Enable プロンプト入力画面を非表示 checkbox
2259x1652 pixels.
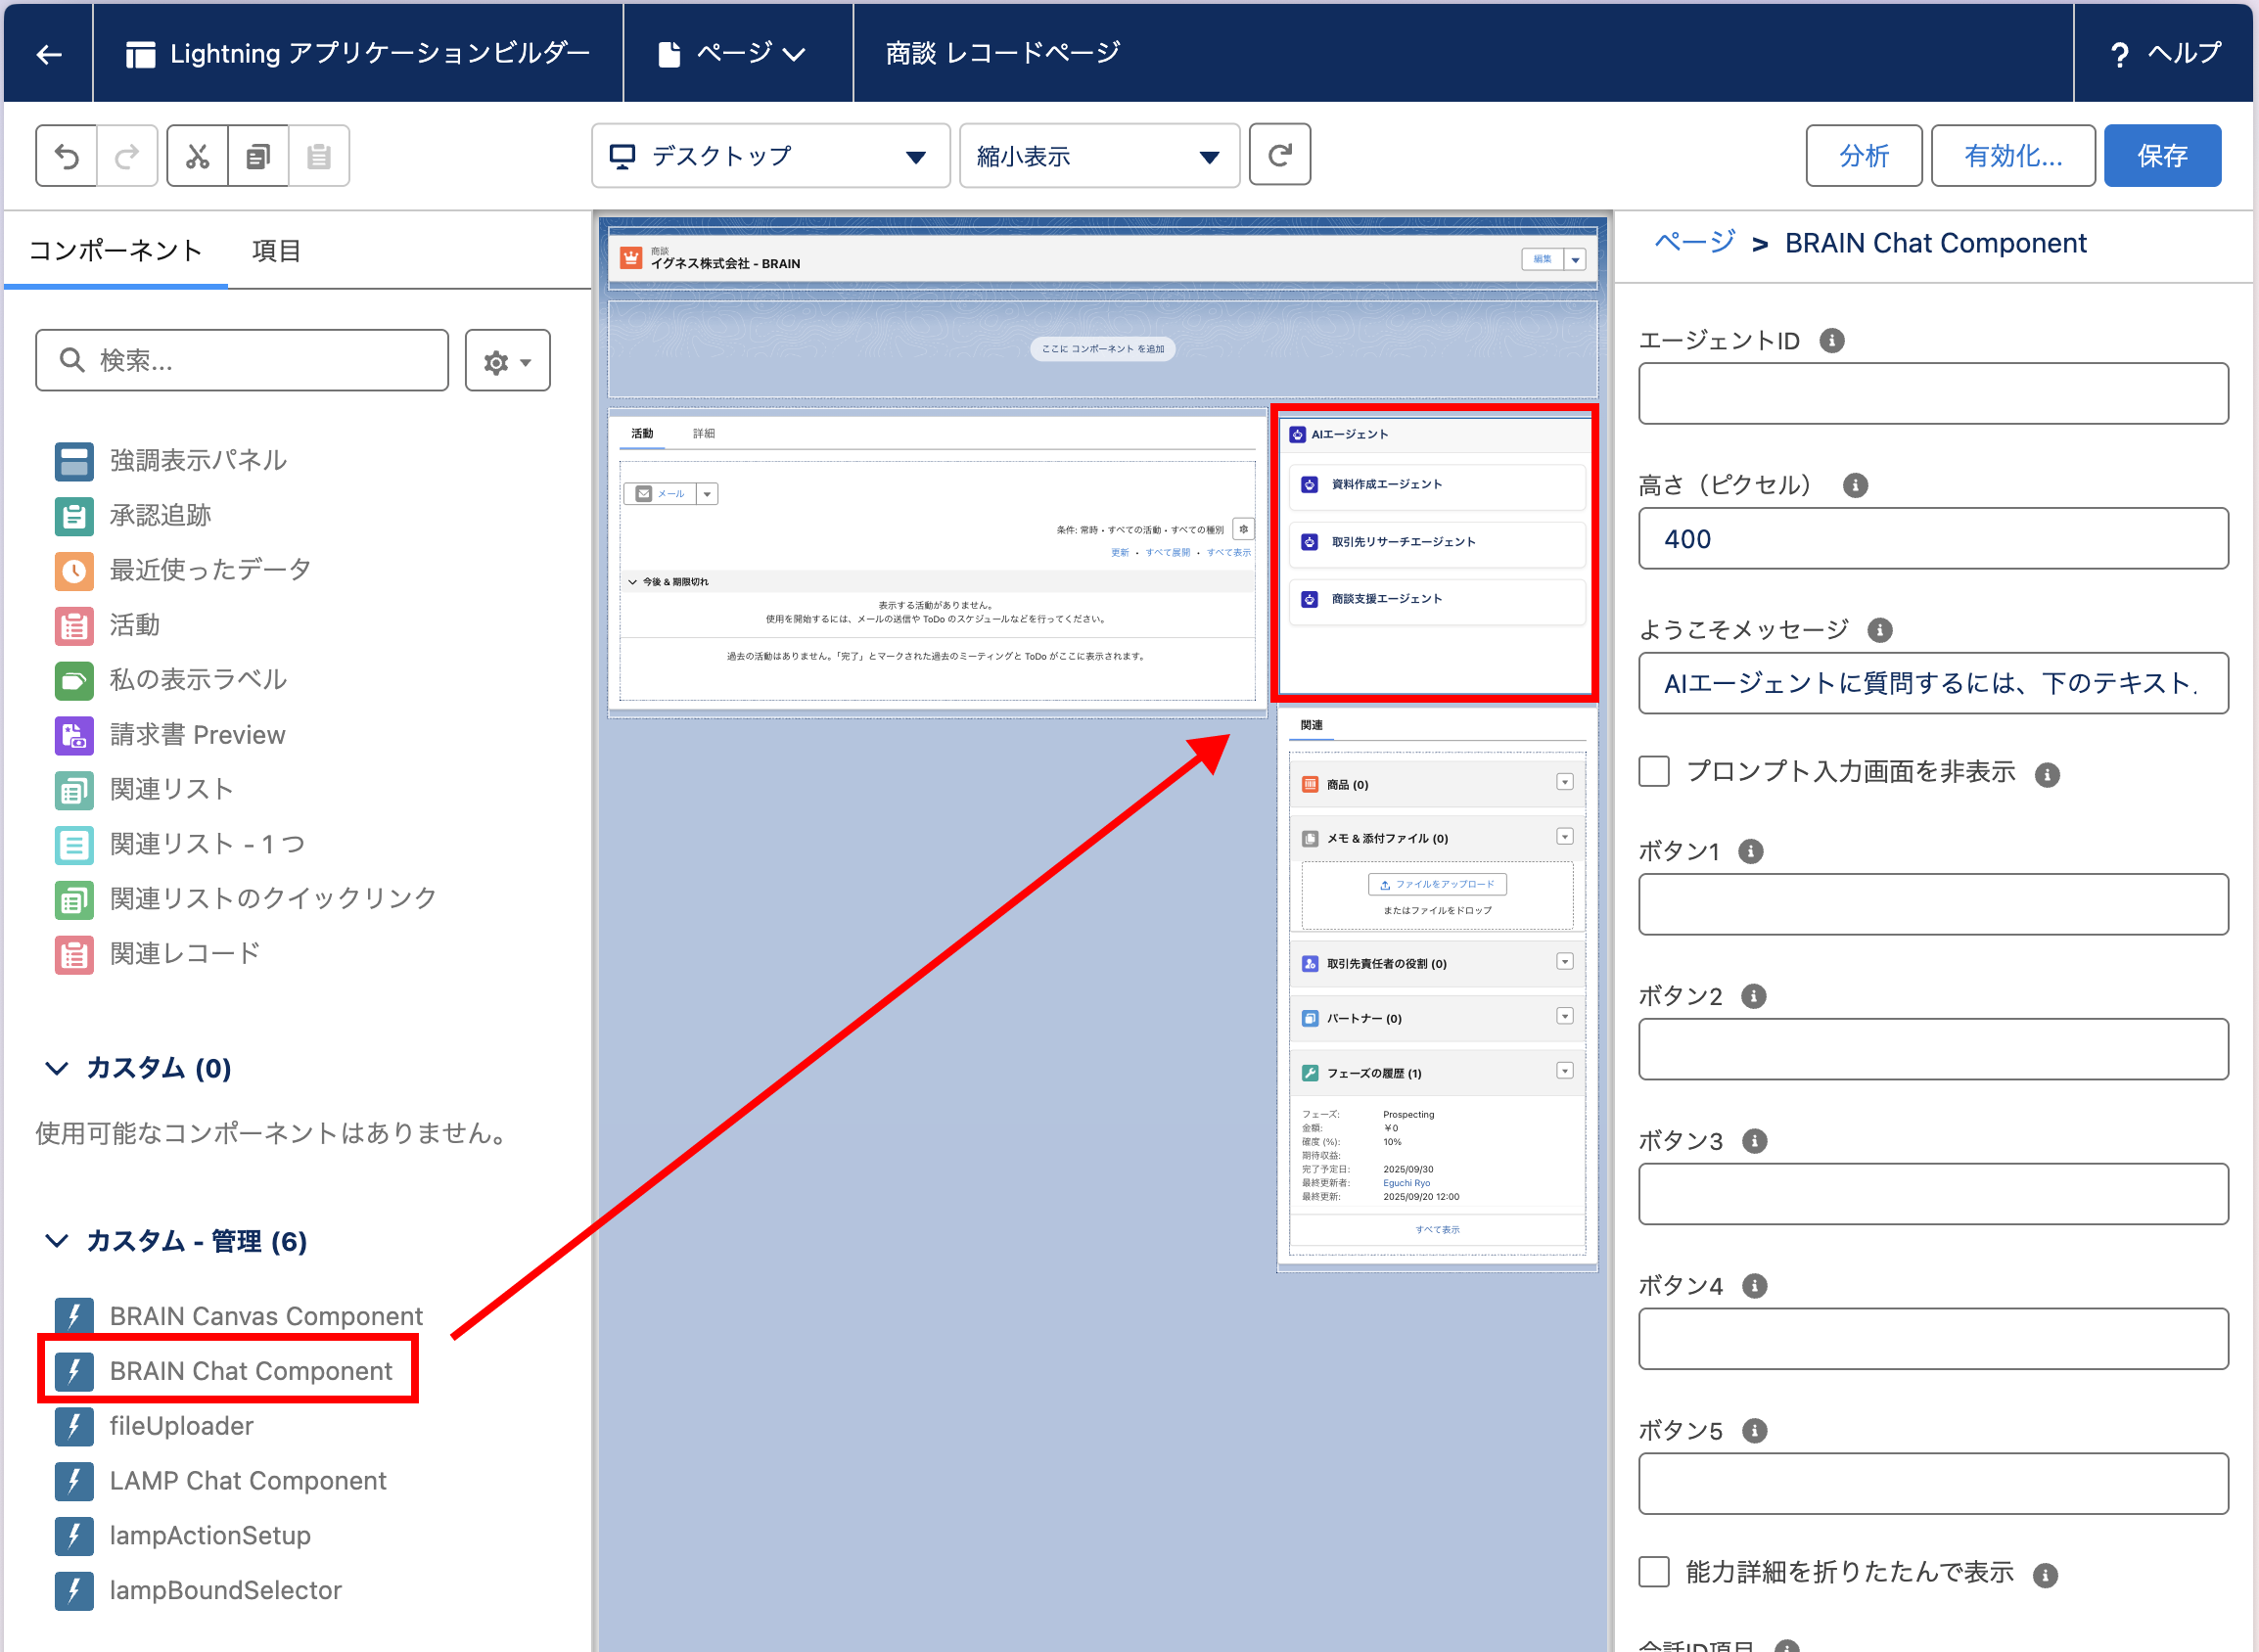point(1654,771)
